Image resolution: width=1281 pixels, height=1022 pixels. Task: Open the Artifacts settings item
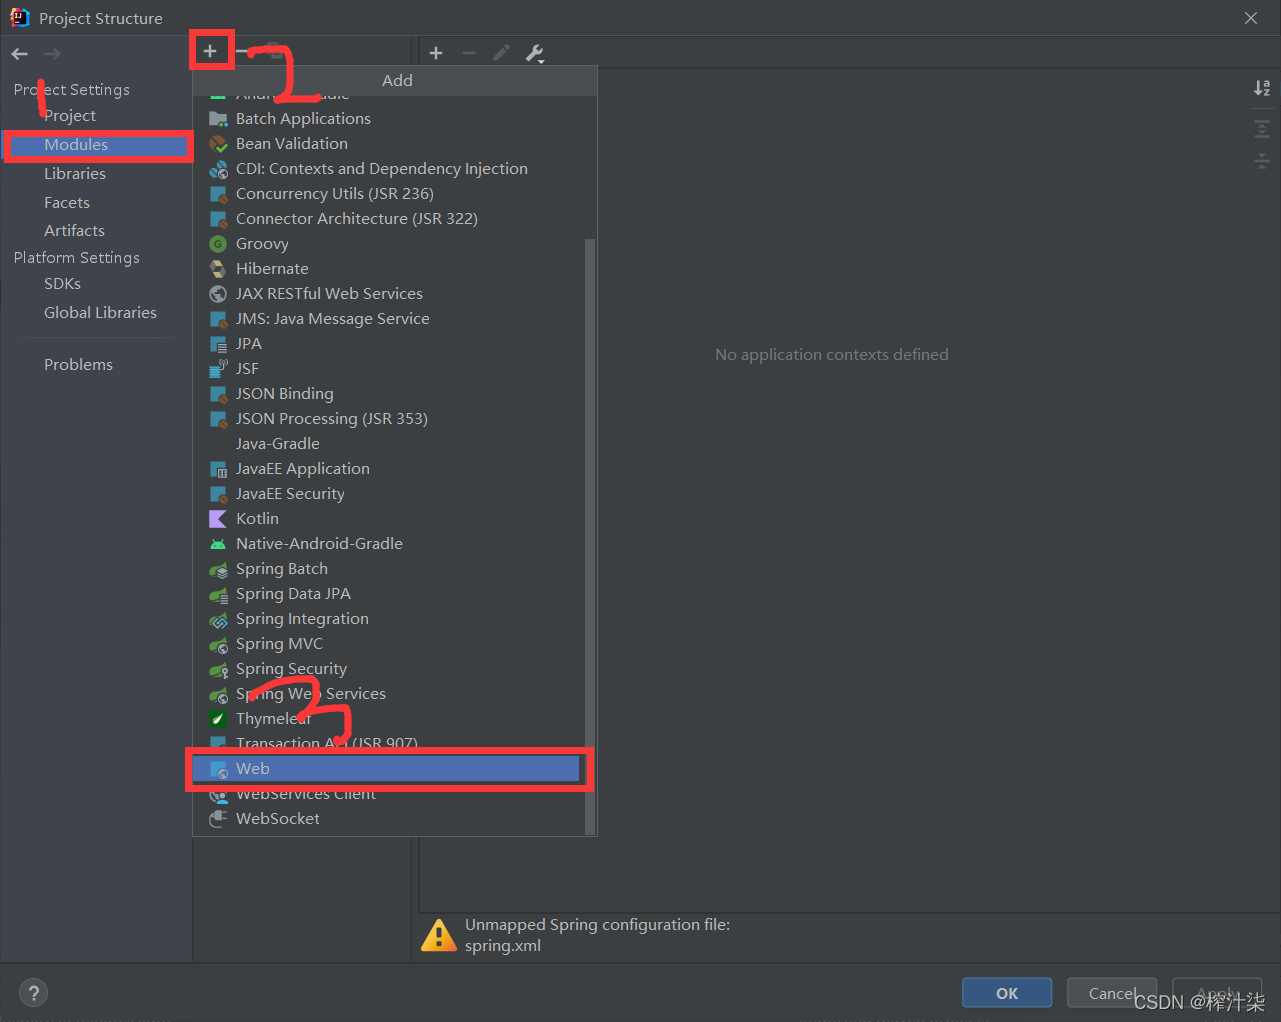[74, 230]
